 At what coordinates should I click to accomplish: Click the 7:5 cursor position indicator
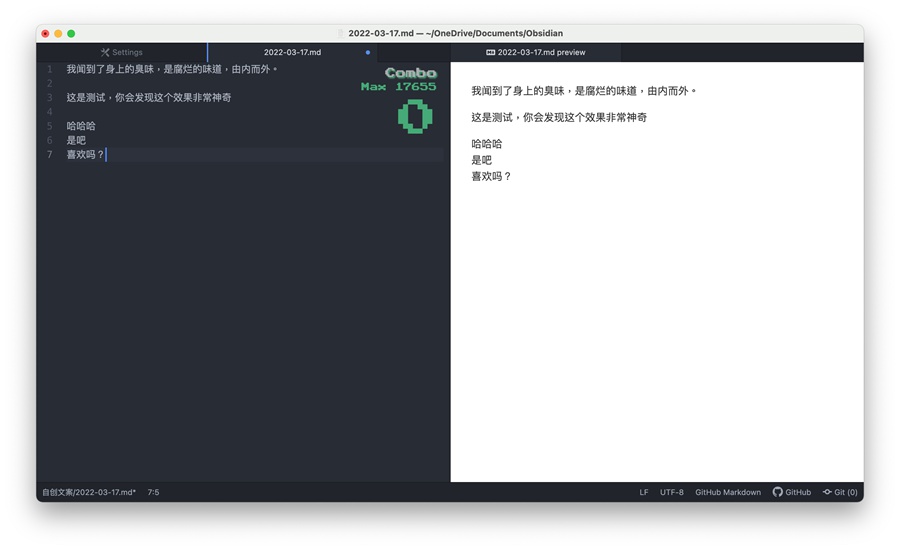click(153, 492)
